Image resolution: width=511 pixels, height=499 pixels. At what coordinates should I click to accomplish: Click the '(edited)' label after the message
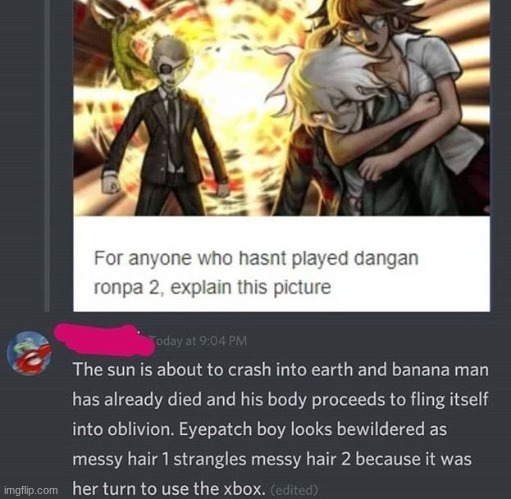point(295,490)
